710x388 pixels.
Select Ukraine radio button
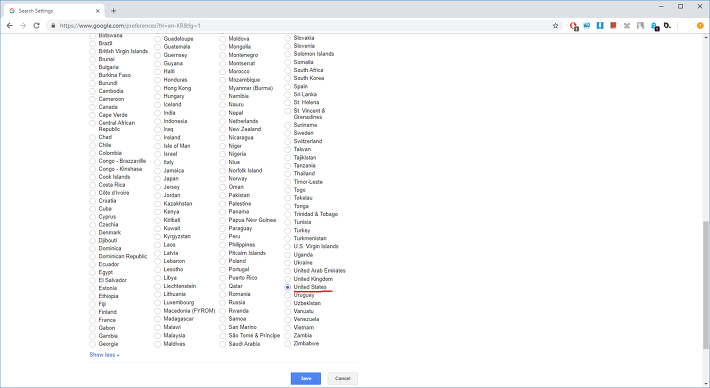(x=288, y=263)
